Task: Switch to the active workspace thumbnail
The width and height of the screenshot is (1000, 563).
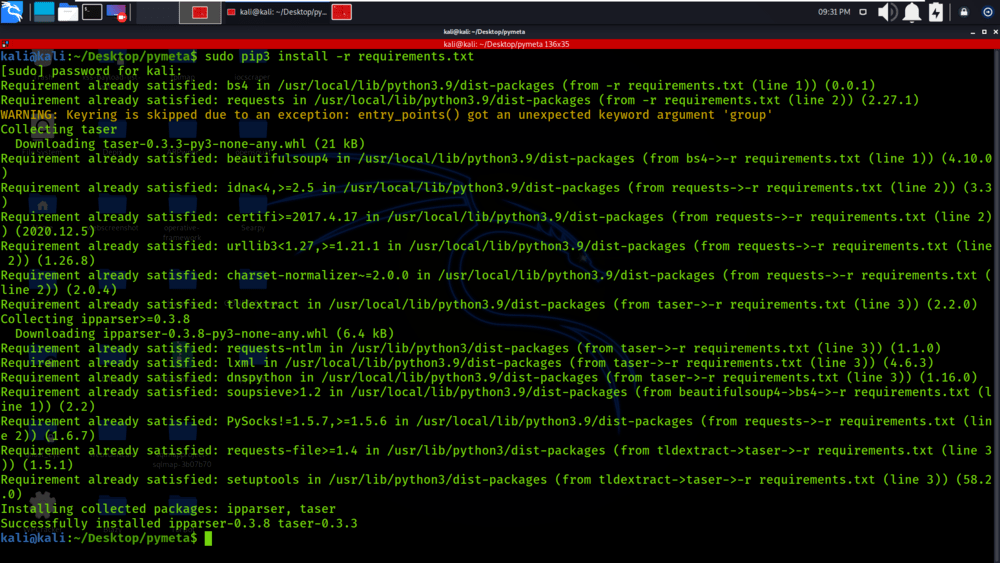Action: pos(200,12)
